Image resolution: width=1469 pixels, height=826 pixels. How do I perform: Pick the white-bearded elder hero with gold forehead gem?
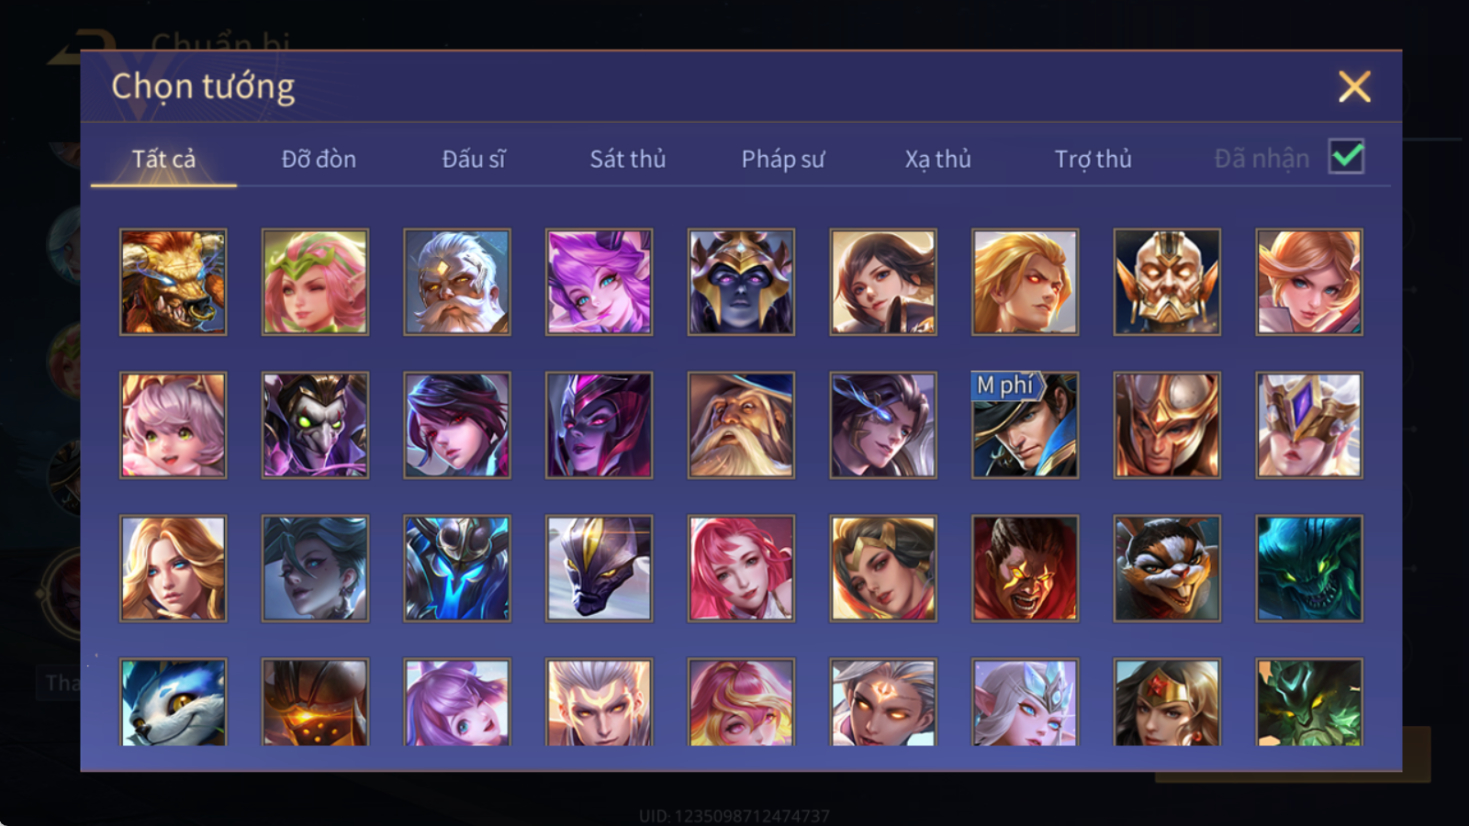click(x=457, y=282)
